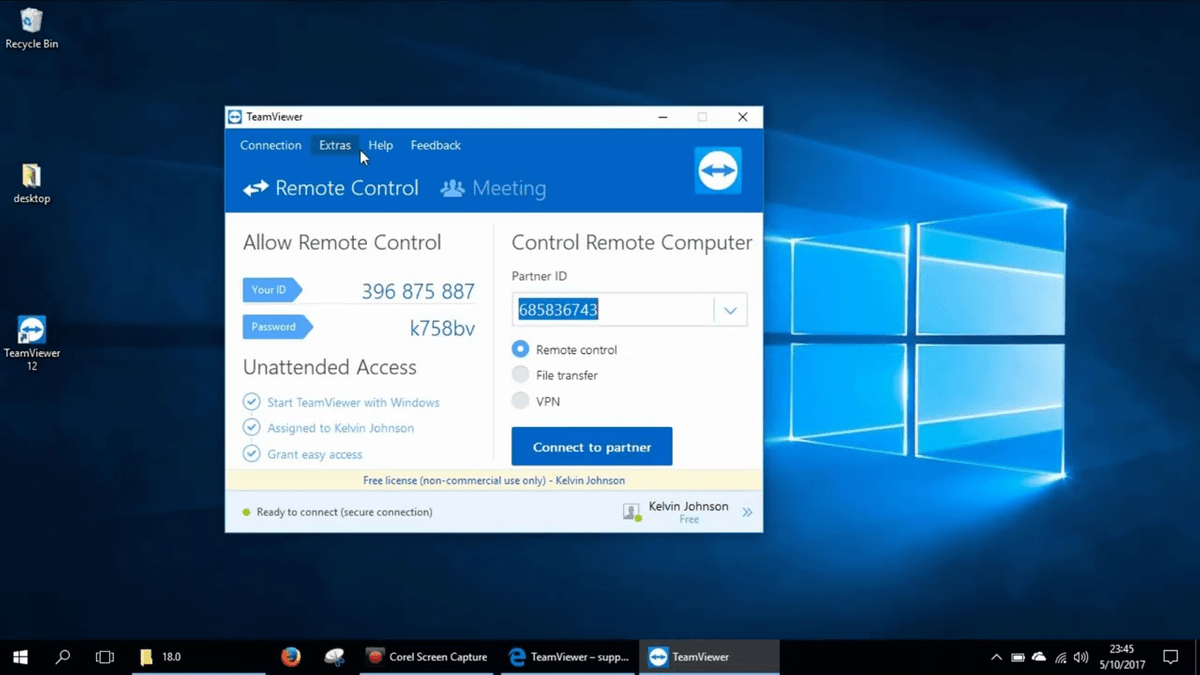Open the volume speaker tray icon
The width and height of the screenshot is (1200, 675).
point(1081,657)
